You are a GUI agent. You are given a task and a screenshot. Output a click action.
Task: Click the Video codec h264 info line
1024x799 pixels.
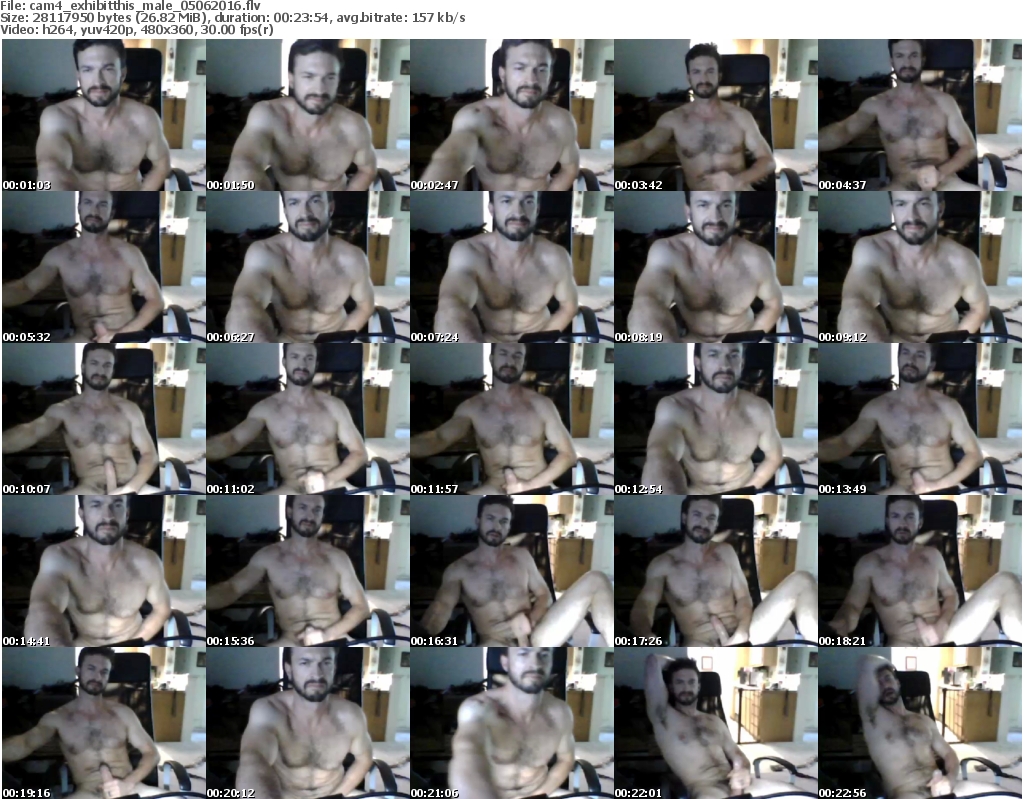136,30
